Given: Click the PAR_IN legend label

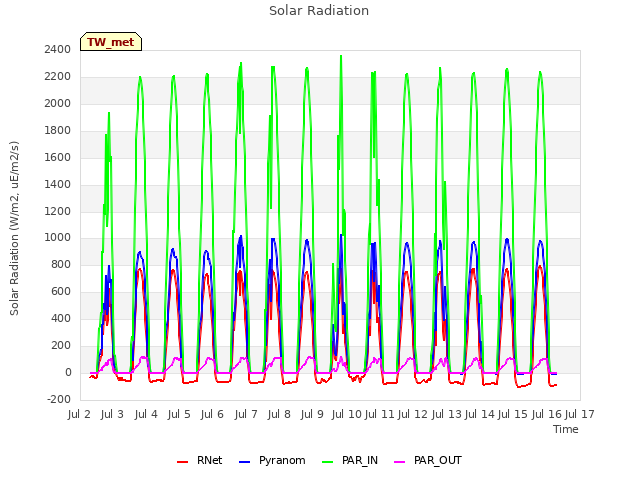Looking at the screenshot, I should [x=360, y=460].
